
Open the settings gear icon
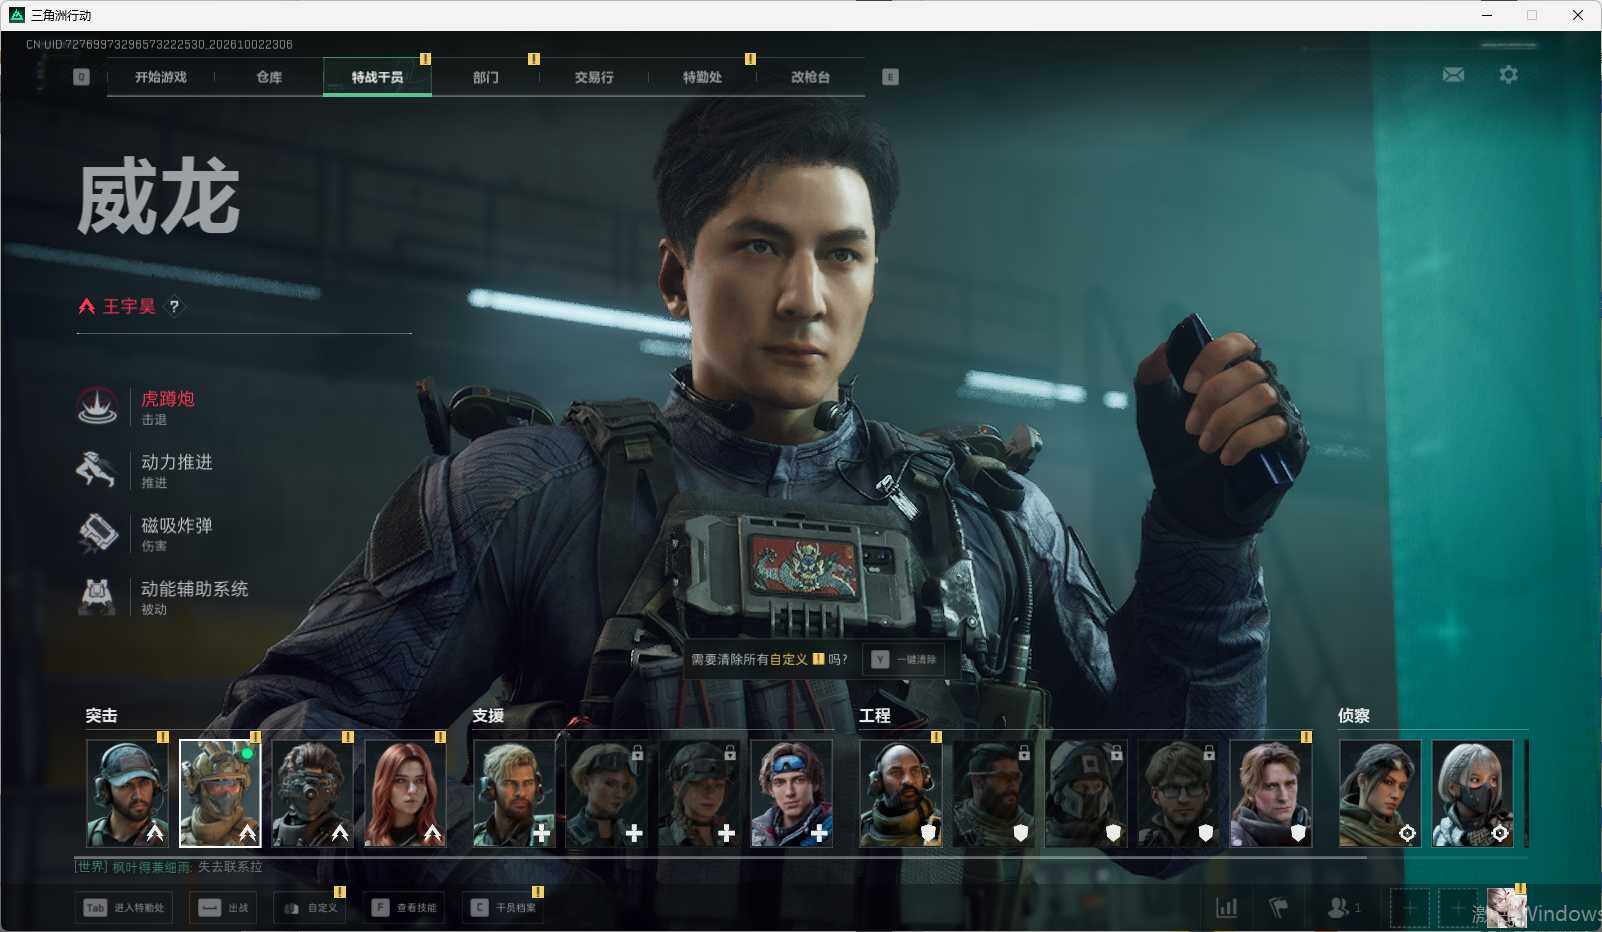[1508, 75]
